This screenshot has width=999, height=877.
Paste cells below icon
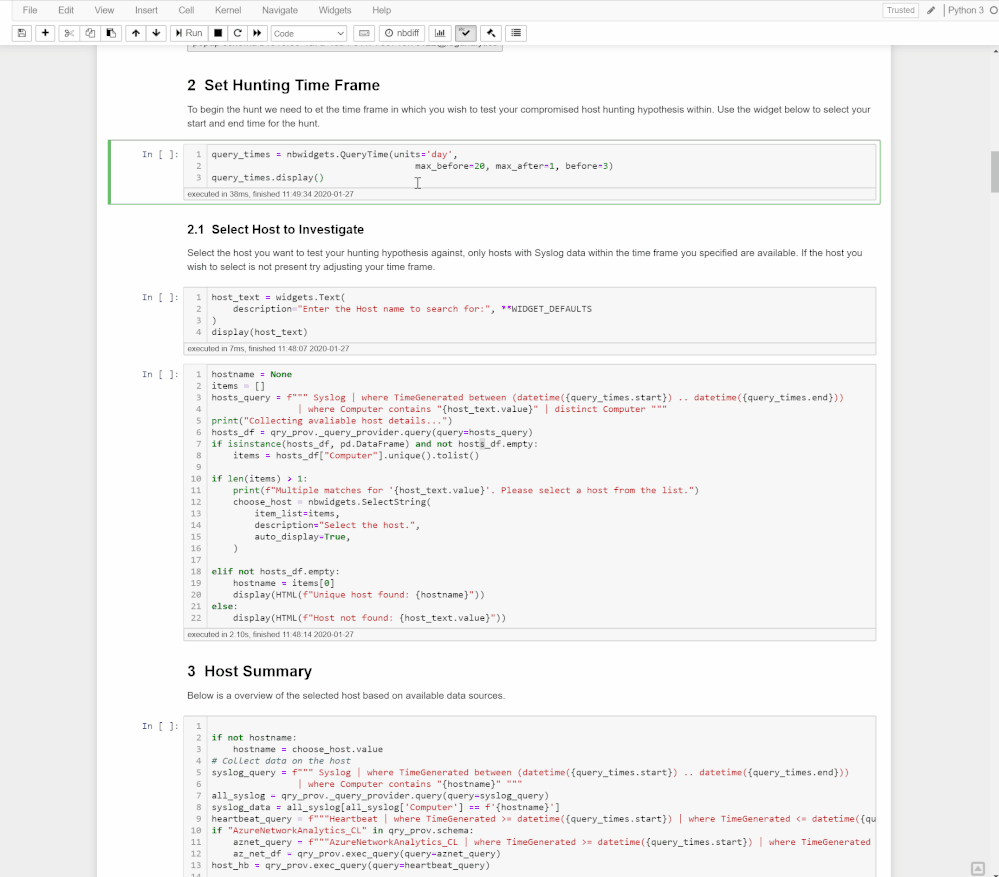tap(111, 33)
